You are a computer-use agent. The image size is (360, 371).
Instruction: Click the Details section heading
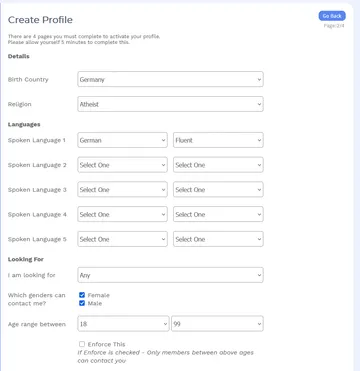[x=18, y=56]
